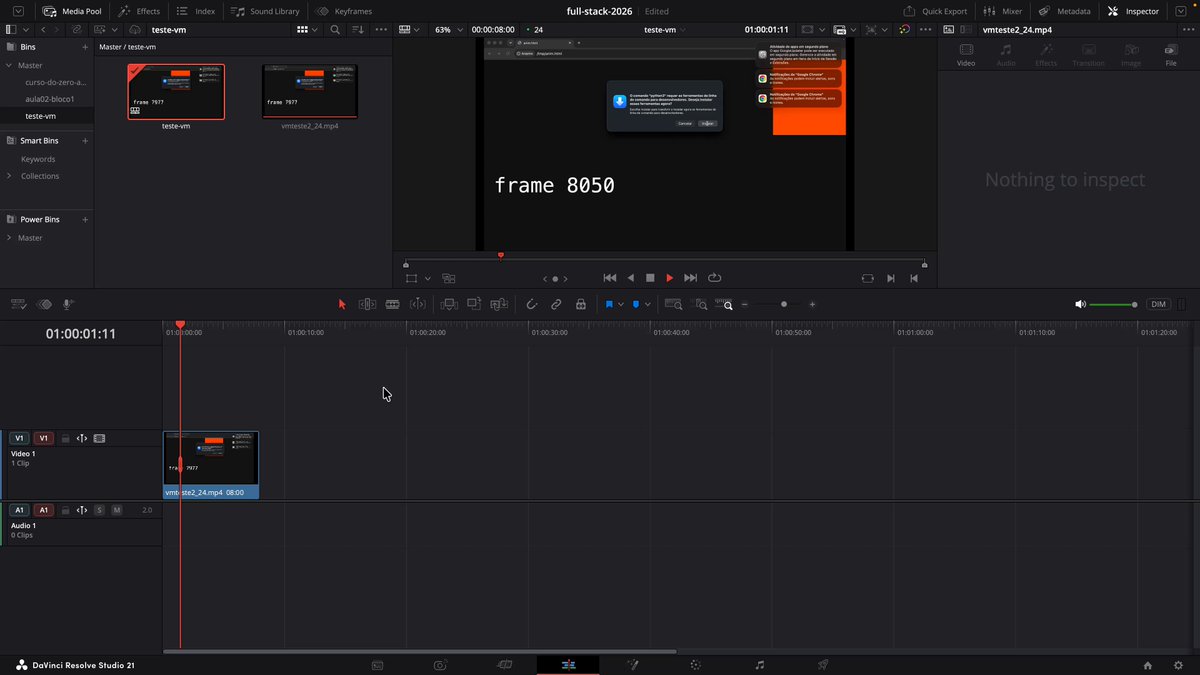Toggle Linked Selection chain icon
This screenshot has width=1200, height=675.
556,304
